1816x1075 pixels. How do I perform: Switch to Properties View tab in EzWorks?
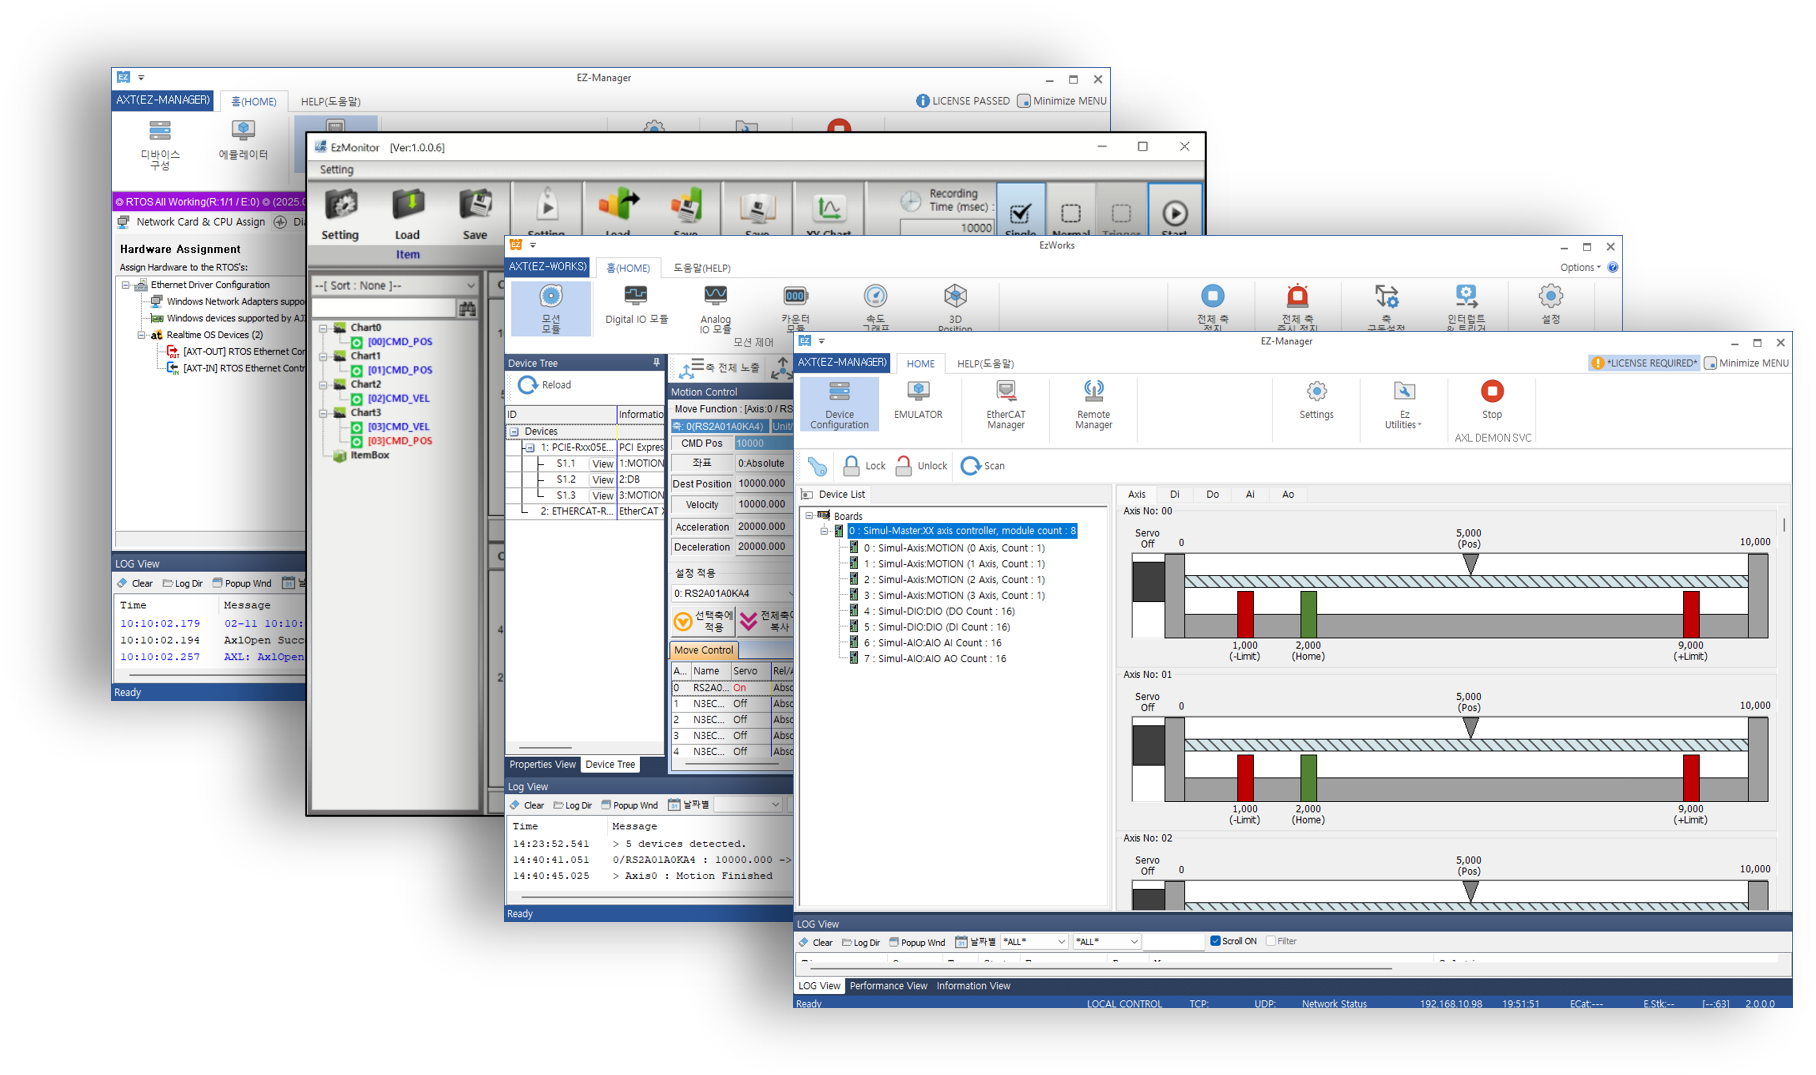(x=542, y=765)
